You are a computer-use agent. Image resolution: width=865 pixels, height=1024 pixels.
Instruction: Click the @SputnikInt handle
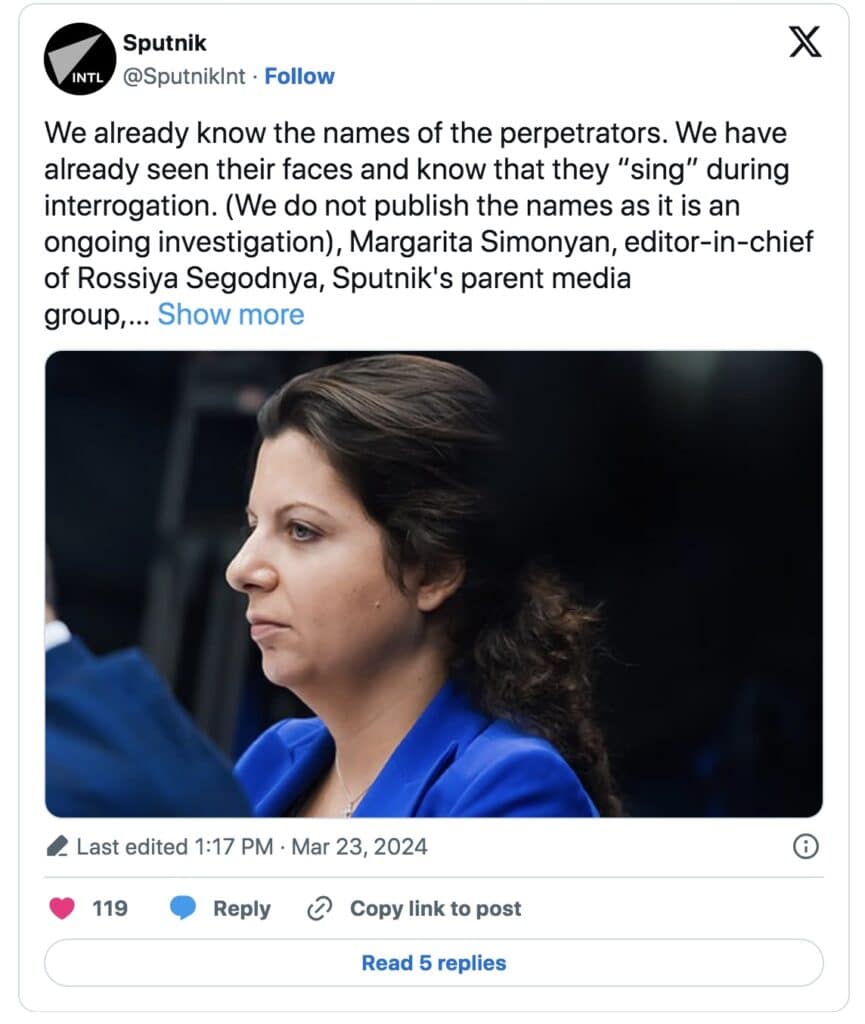[183, 76]
